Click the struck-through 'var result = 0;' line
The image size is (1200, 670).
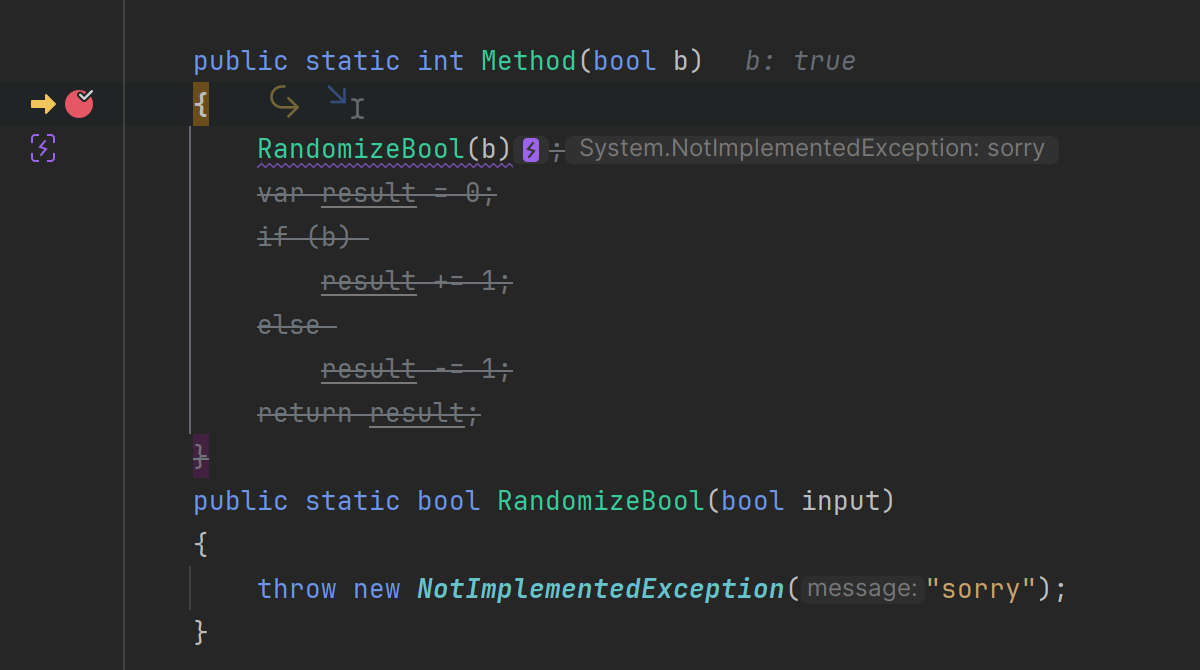coord(377,193)
